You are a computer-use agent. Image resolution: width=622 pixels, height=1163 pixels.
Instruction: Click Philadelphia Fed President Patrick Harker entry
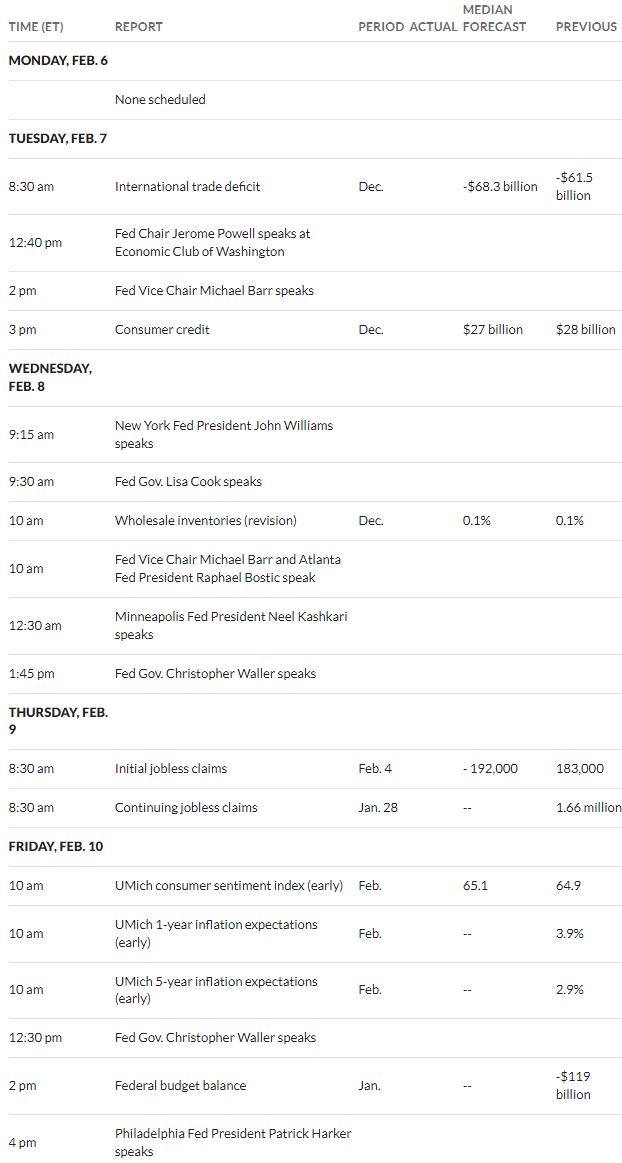click(233, 1143)
